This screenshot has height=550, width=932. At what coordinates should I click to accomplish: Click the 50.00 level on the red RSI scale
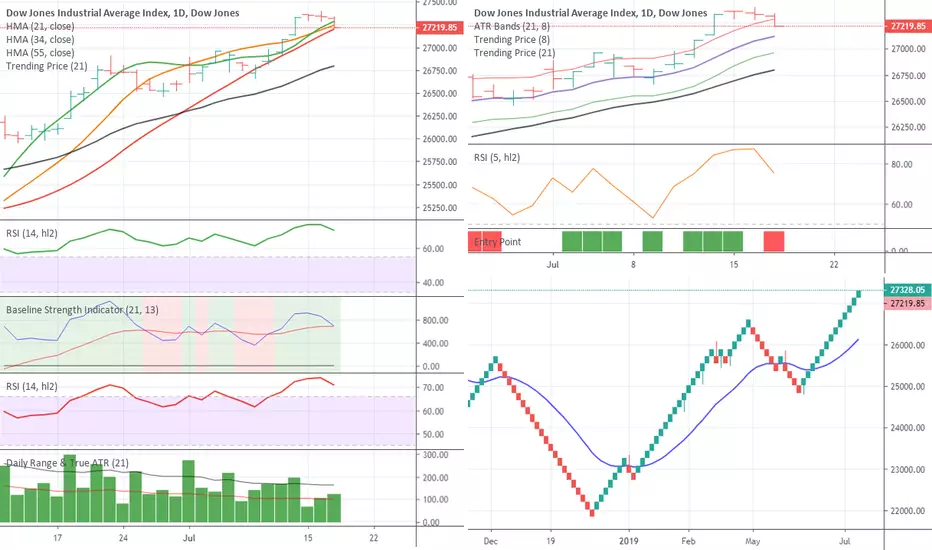(x=433, y=434)
